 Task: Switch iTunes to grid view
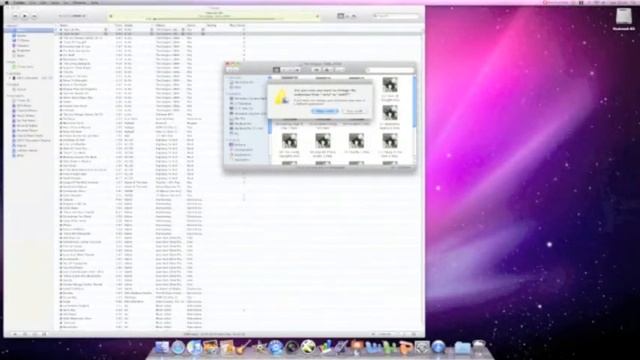(347, 16)
